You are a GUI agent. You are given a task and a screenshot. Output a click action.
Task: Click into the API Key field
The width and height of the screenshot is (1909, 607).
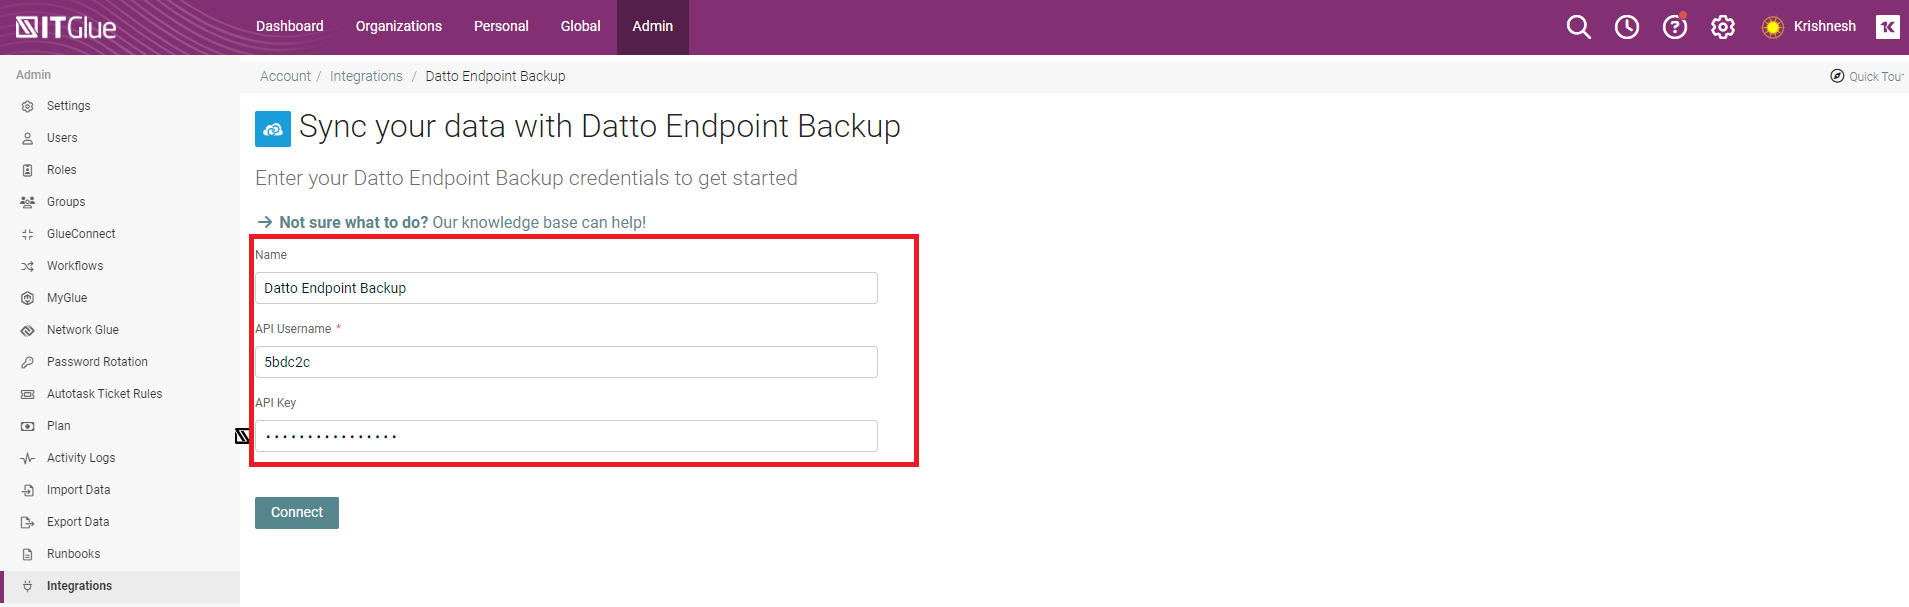click(x=566, y=436)
